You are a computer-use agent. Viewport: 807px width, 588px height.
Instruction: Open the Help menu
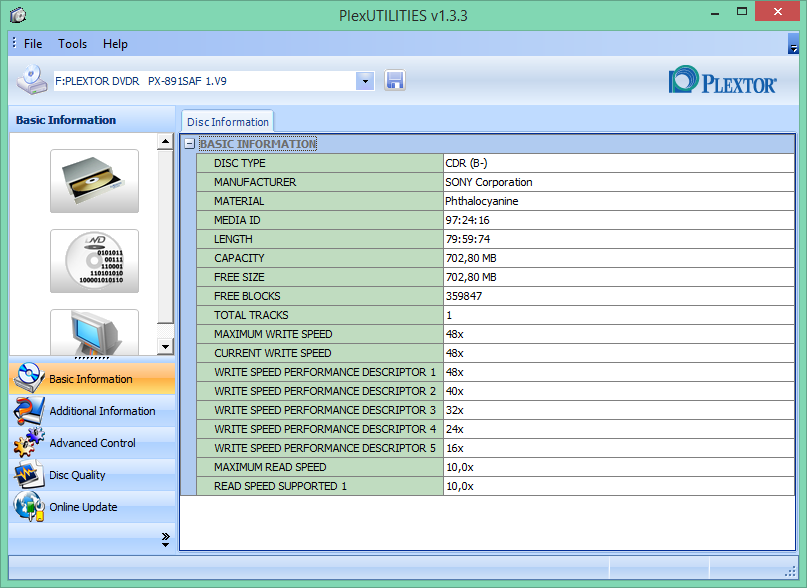tap(115, 44)
